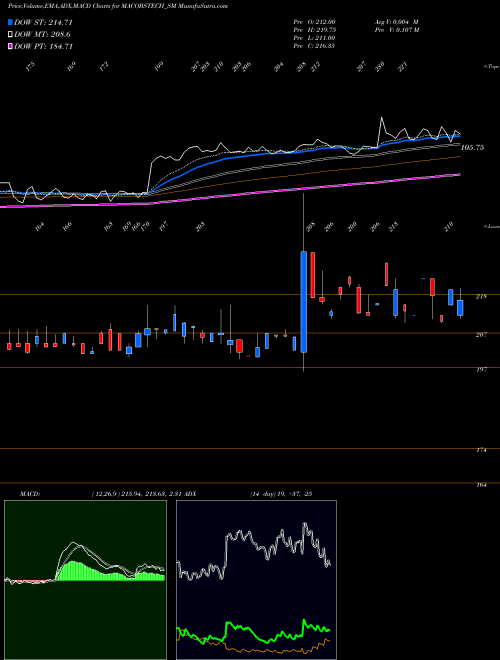
Task: Select the 'DOW ST: 214.71' legend text
Action: (x=43, y=22)
